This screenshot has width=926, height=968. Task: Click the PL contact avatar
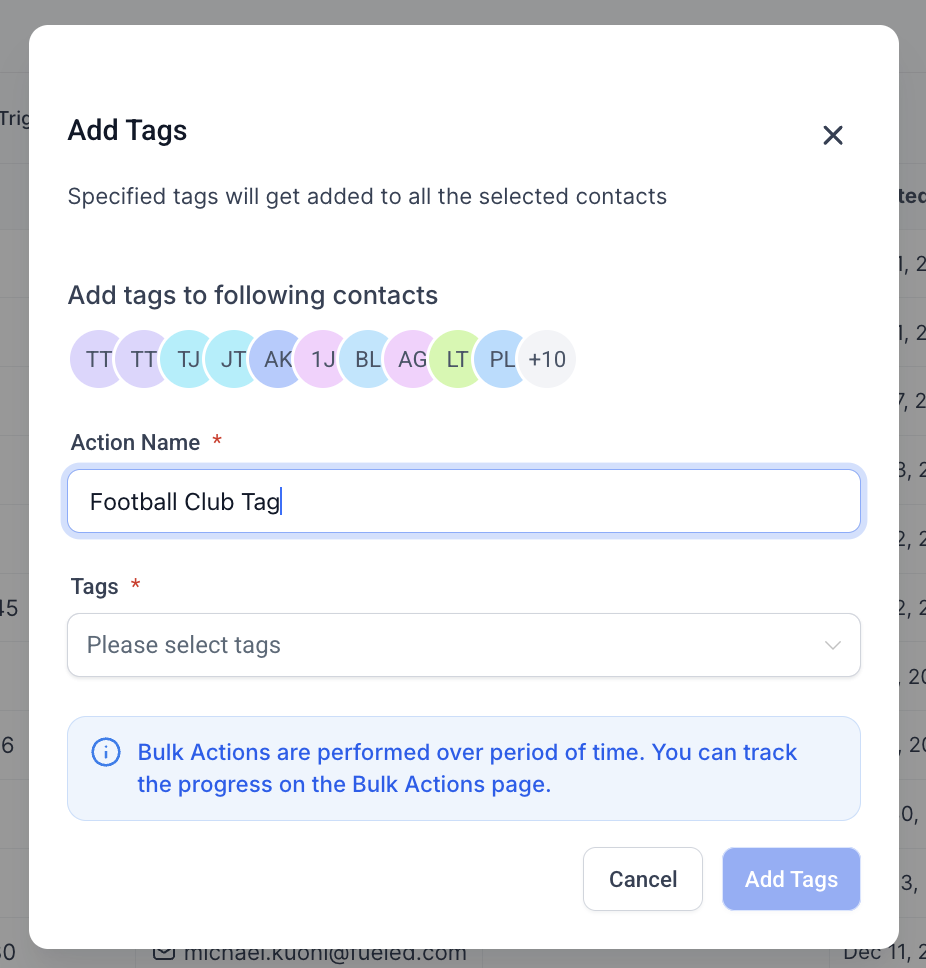(x=500, y=359)
